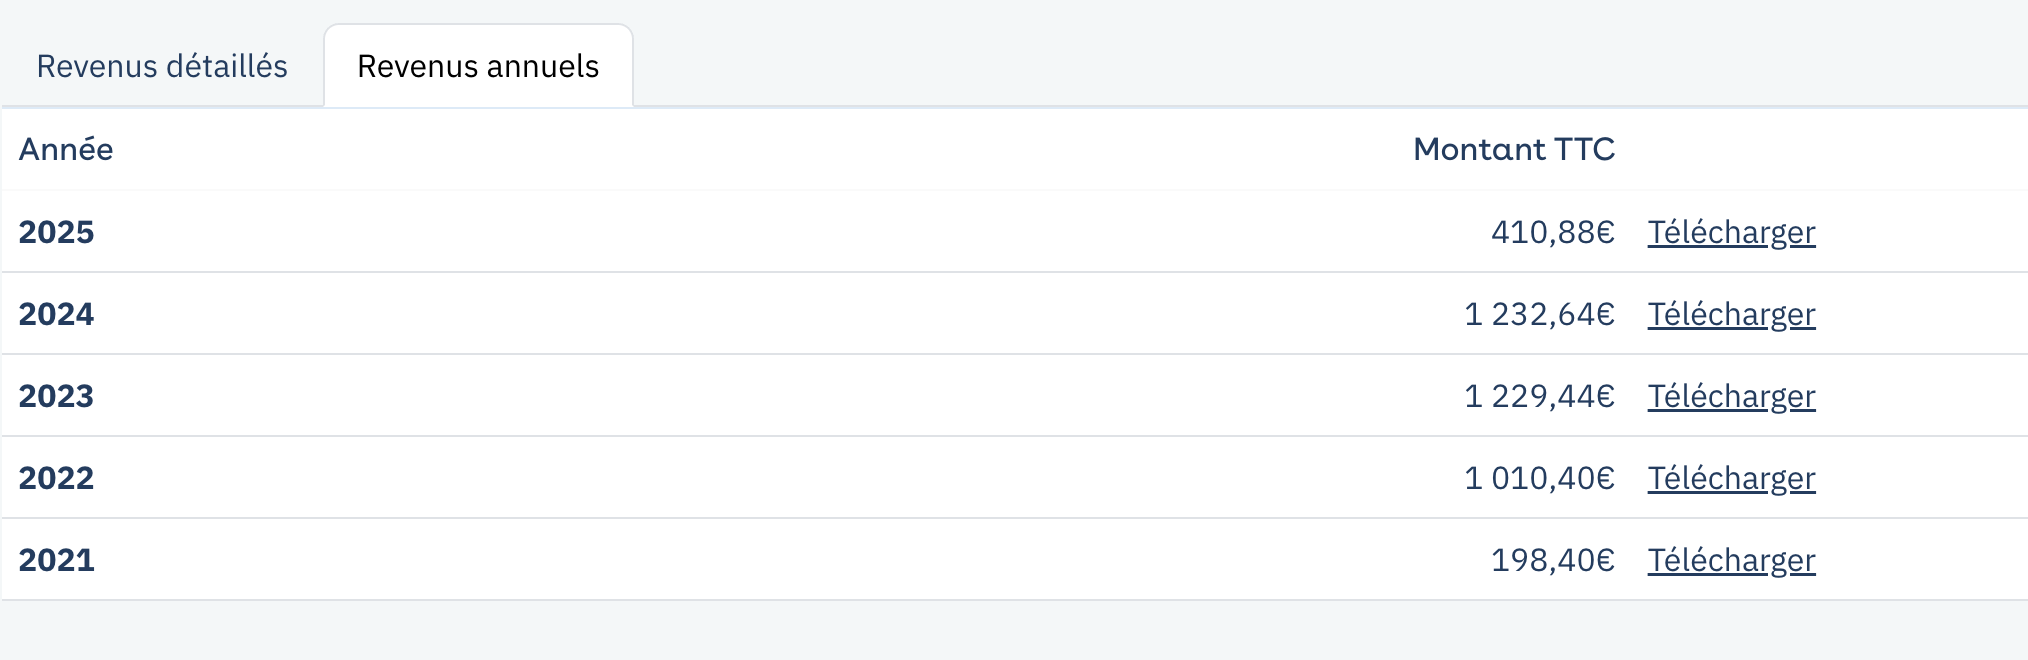
Task: Click the 1 010,40€ amount cell
Action: [1540, 478]
